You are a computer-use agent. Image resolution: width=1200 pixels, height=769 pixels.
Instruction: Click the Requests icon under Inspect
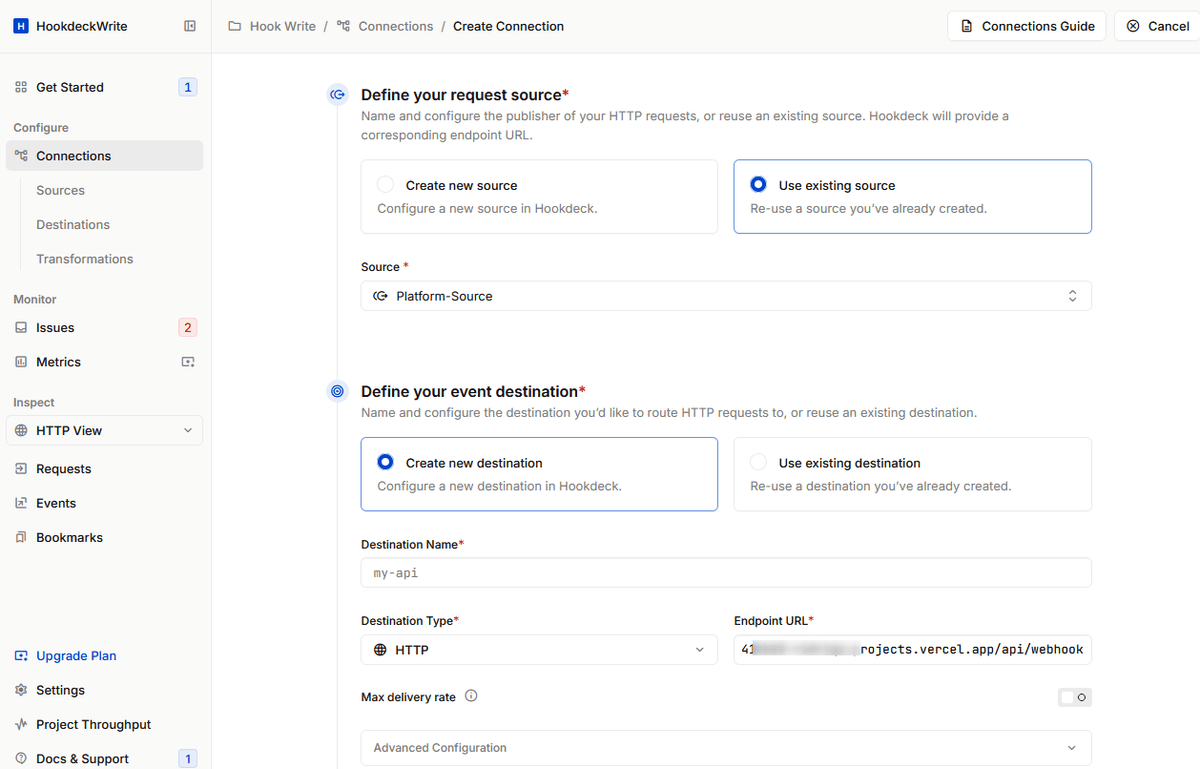click(23, 468)
